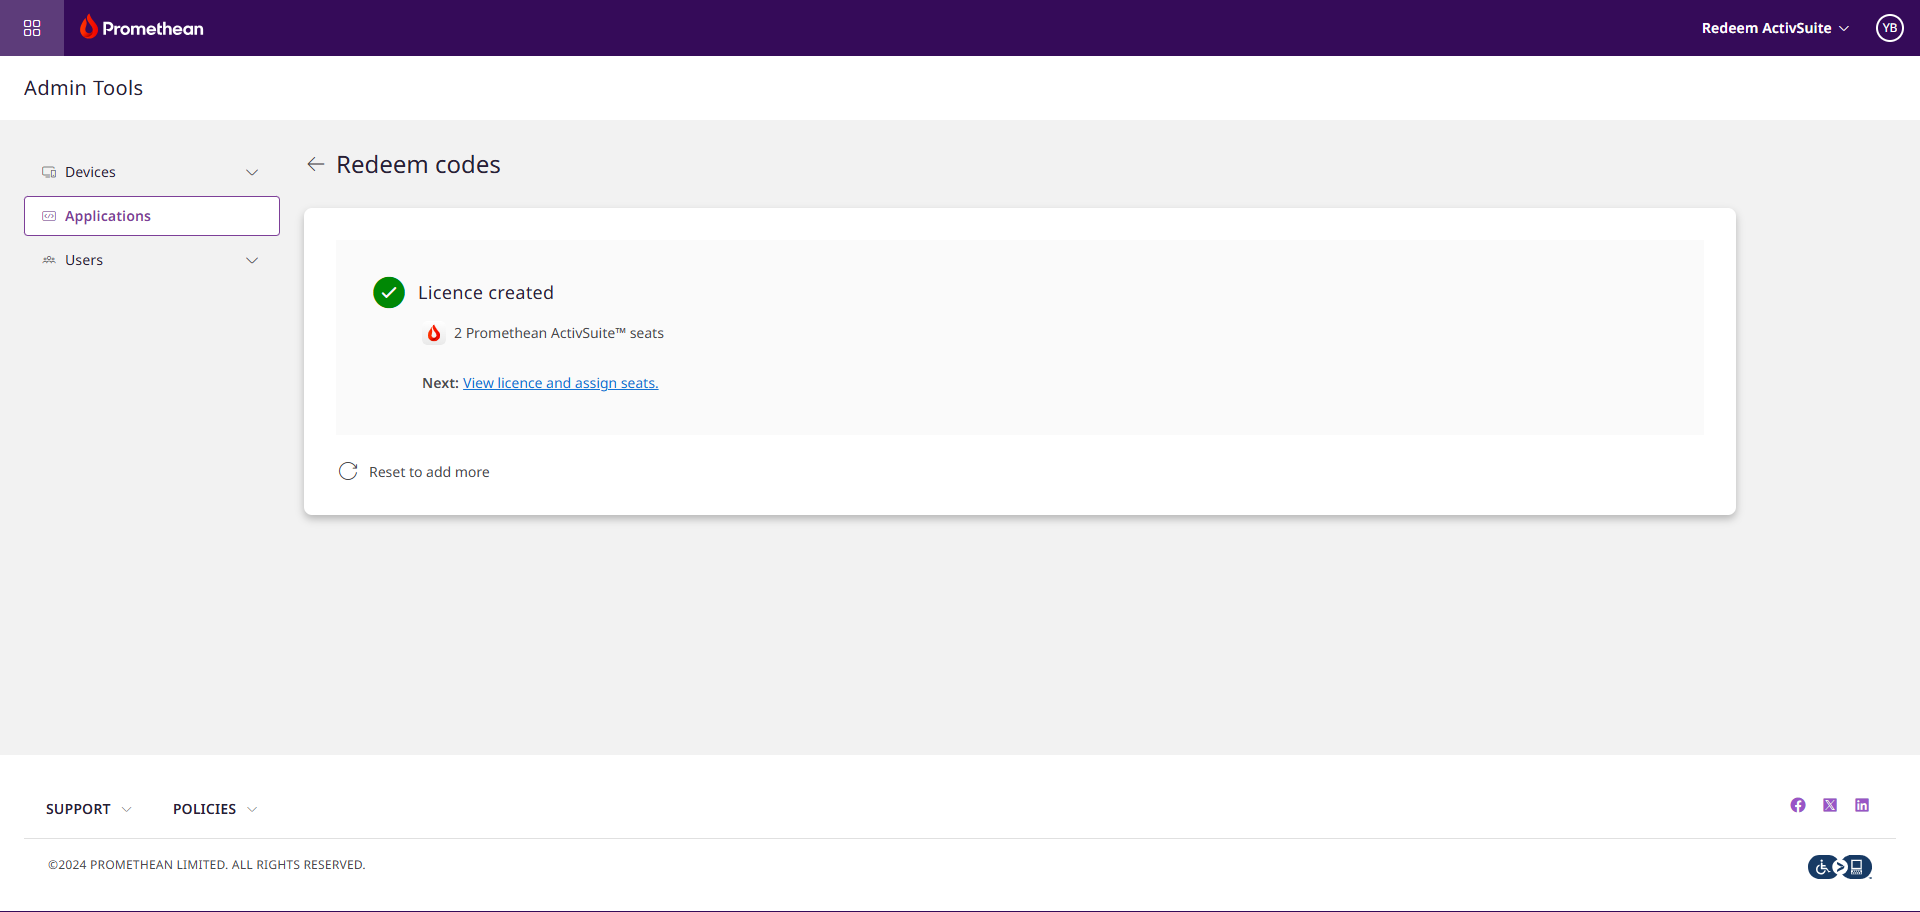Screen dimensions: 1920x912
Task: Click the ActivSuite flame icon beside seats
Action: click(x=434, y=333)
